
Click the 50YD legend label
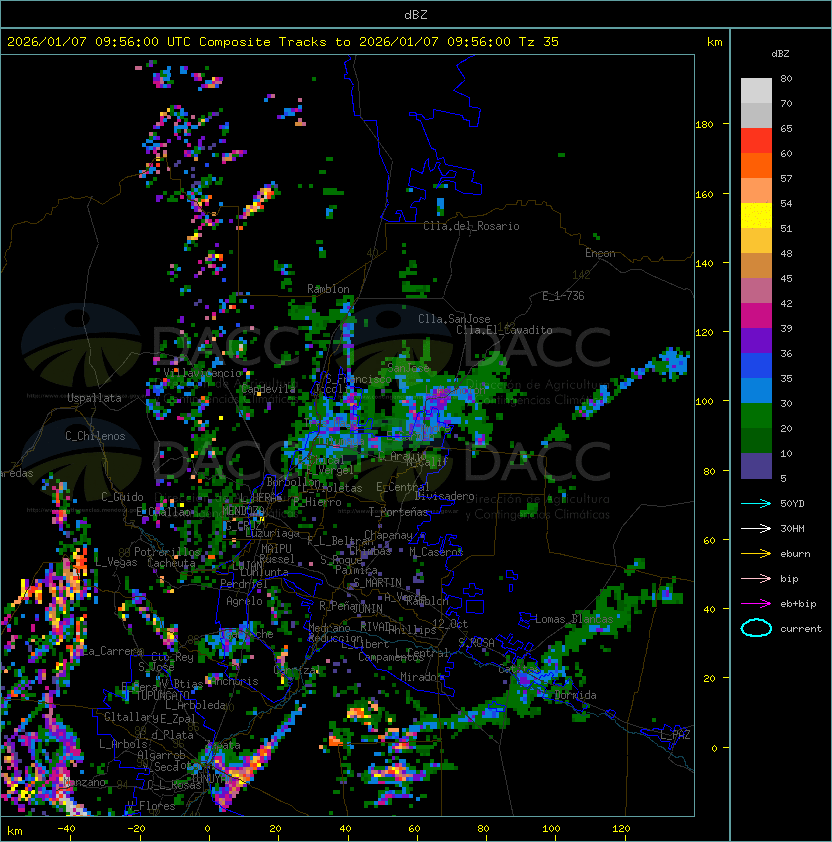click(792, 504)
